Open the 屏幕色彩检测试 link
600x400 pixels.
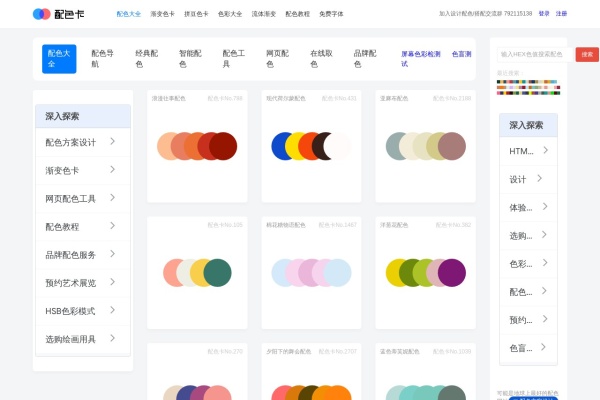tap(421, 59)
